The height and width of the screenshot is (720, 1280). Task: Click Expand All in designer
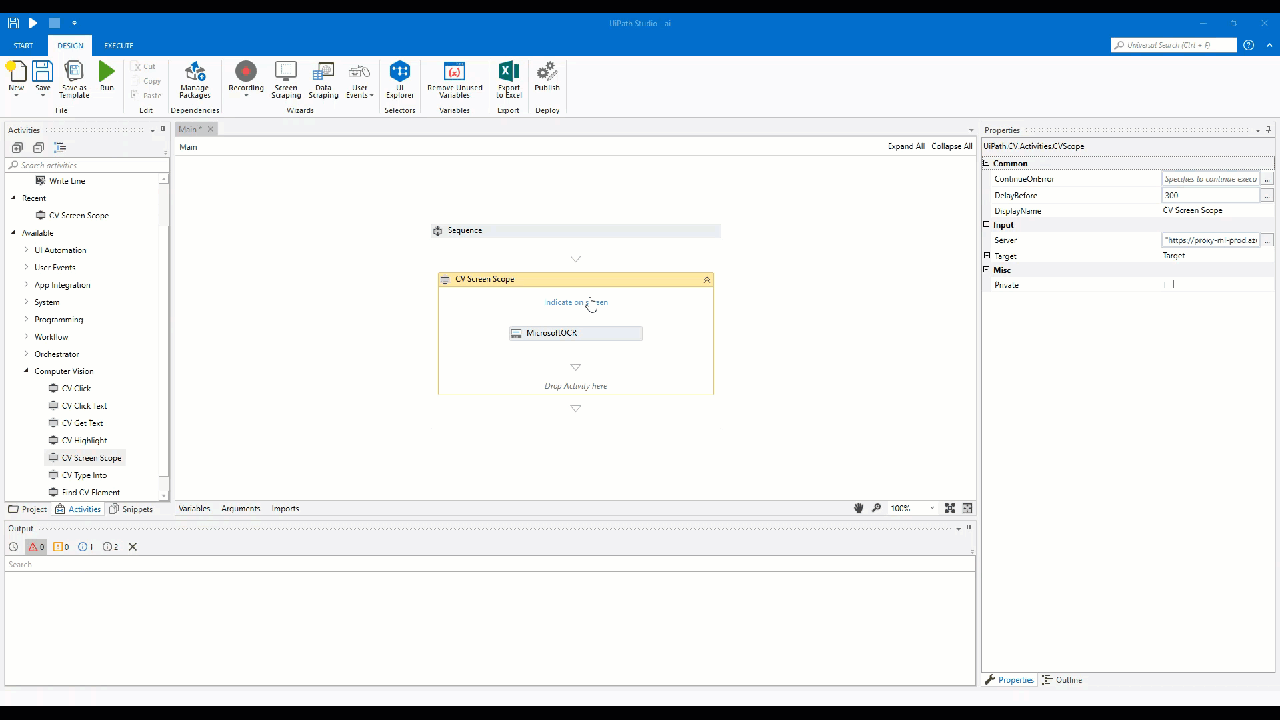click(x=906, y=146)
